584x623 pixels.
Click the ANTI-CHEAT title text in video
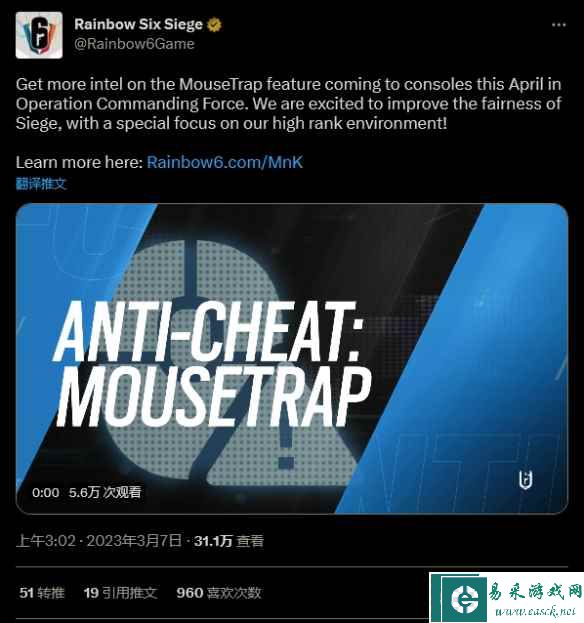(x=207, y=331)
